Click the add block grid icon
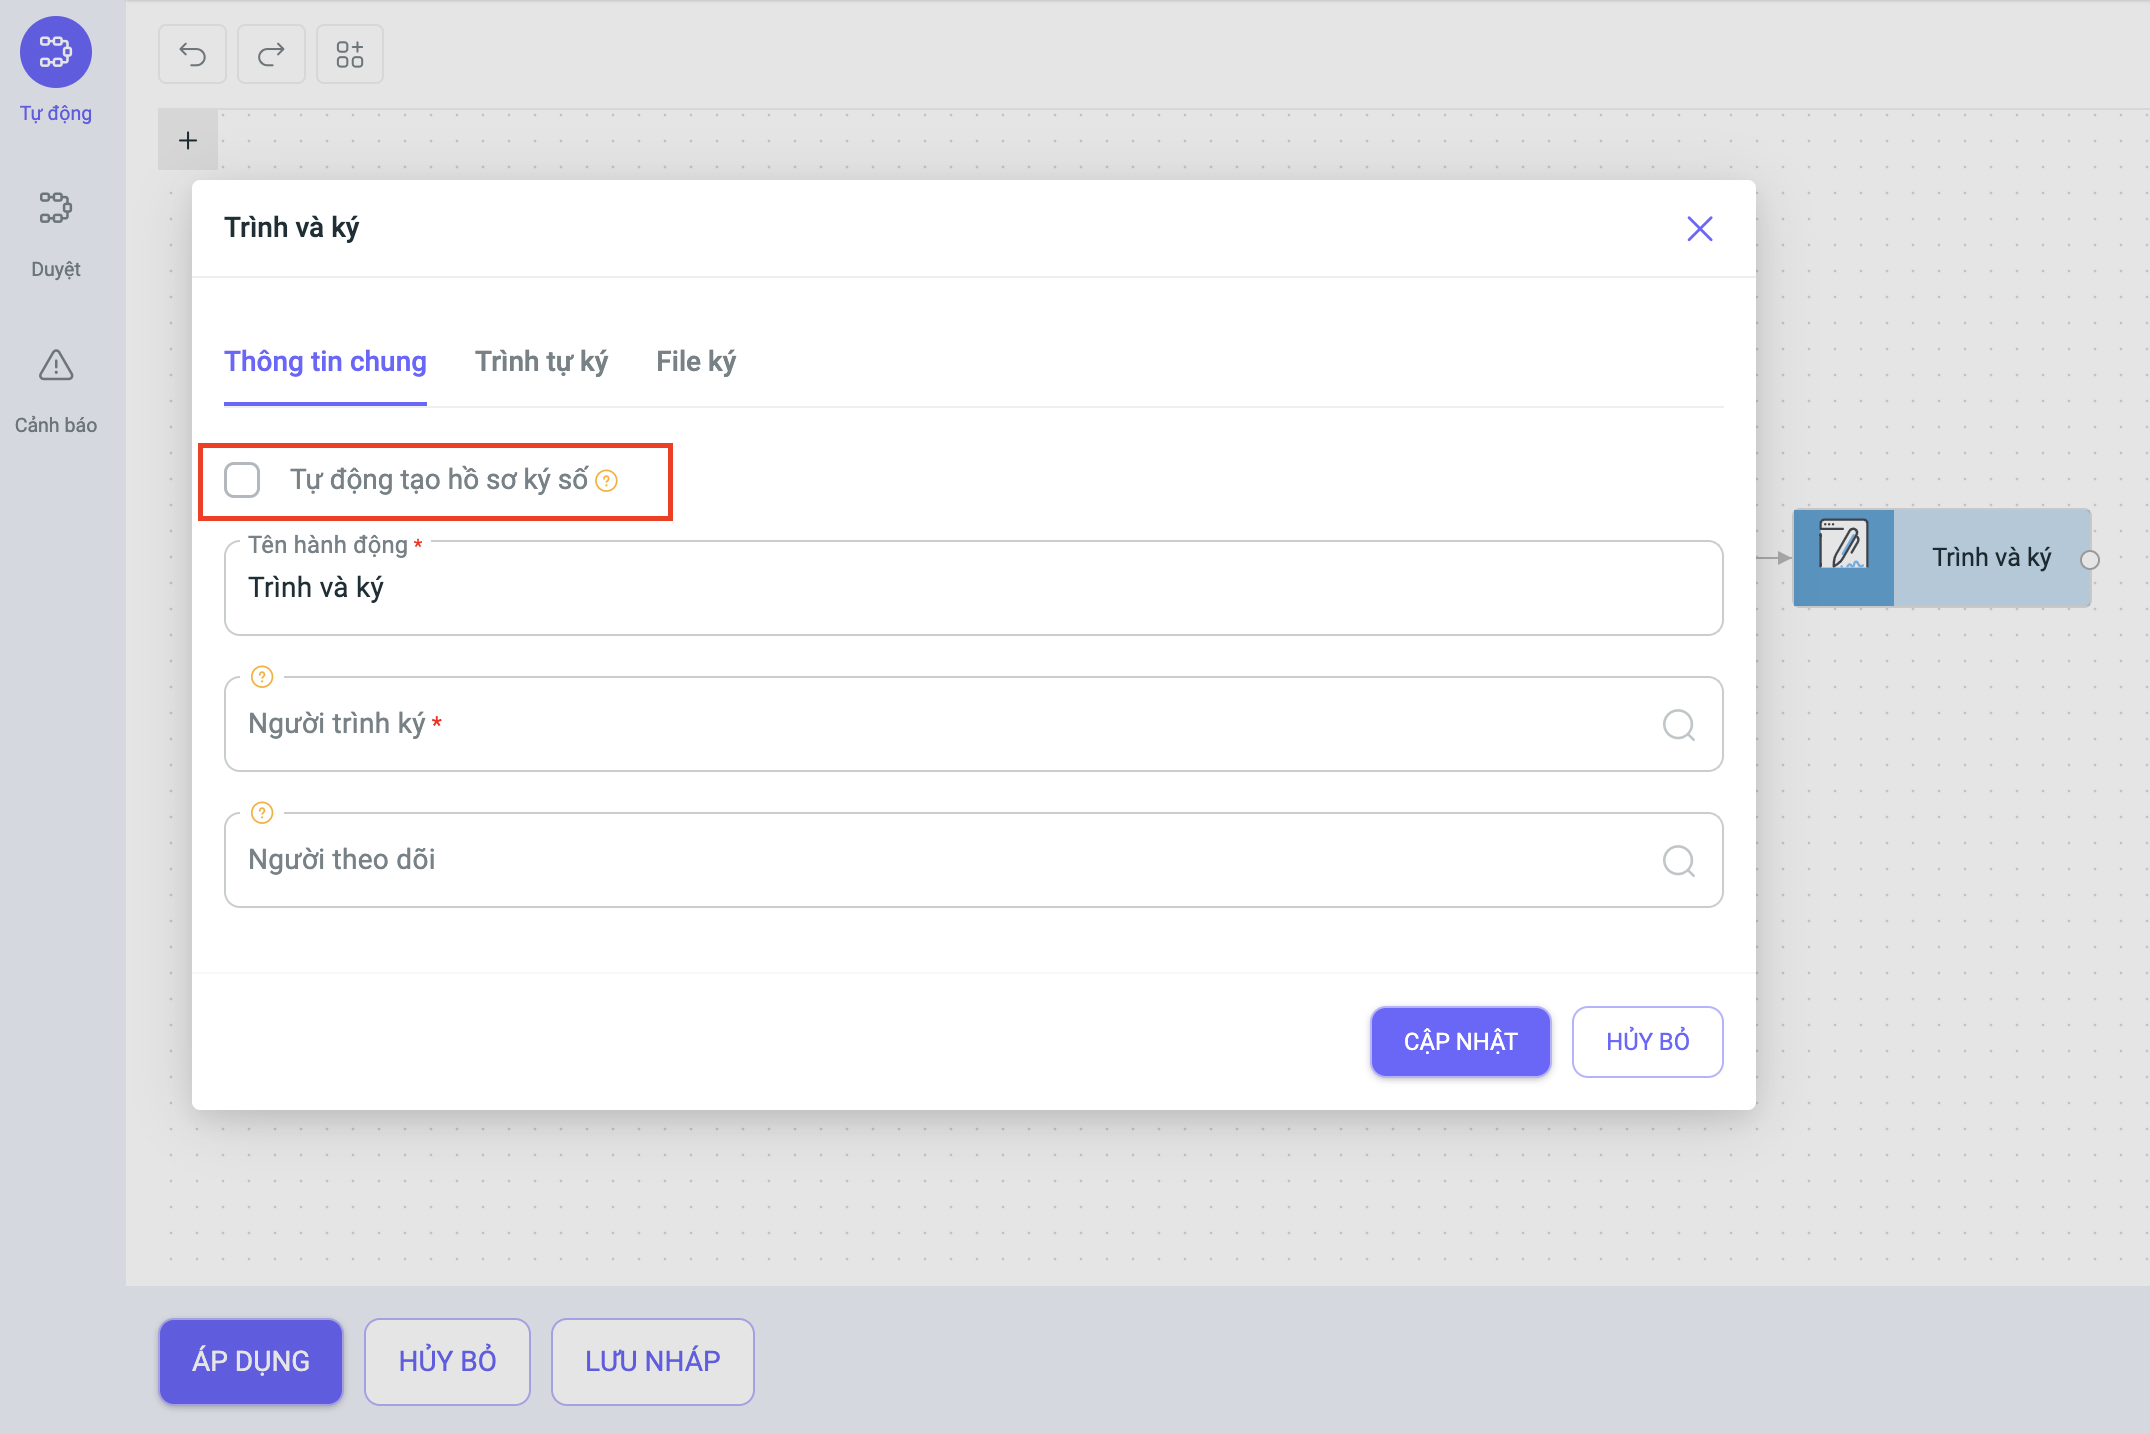Screen dimensions: 2150x1434 [x=350, y=54]
